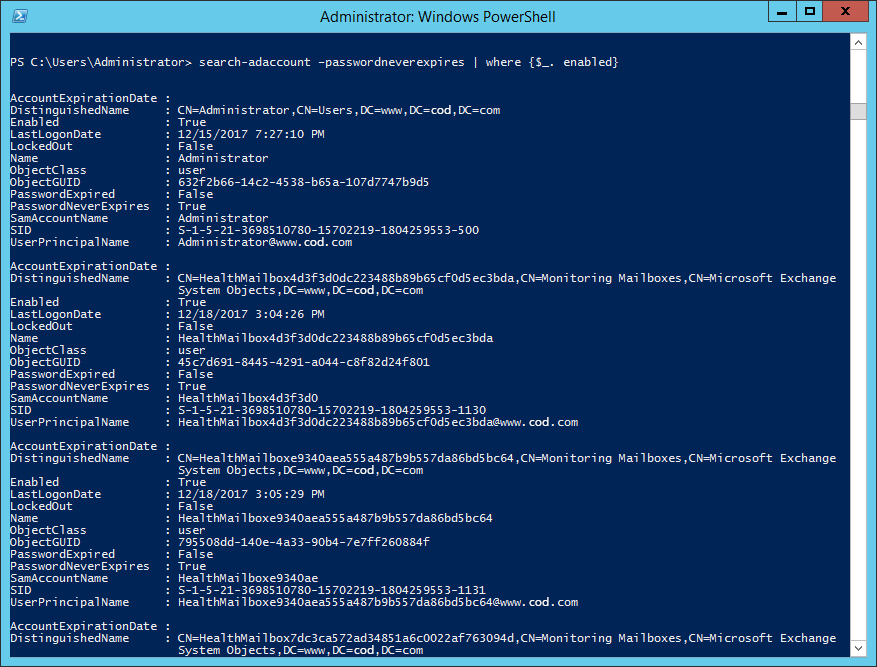Click SID value ending in -500
This screenshot has width=877, height=667.
coord(328,230)
